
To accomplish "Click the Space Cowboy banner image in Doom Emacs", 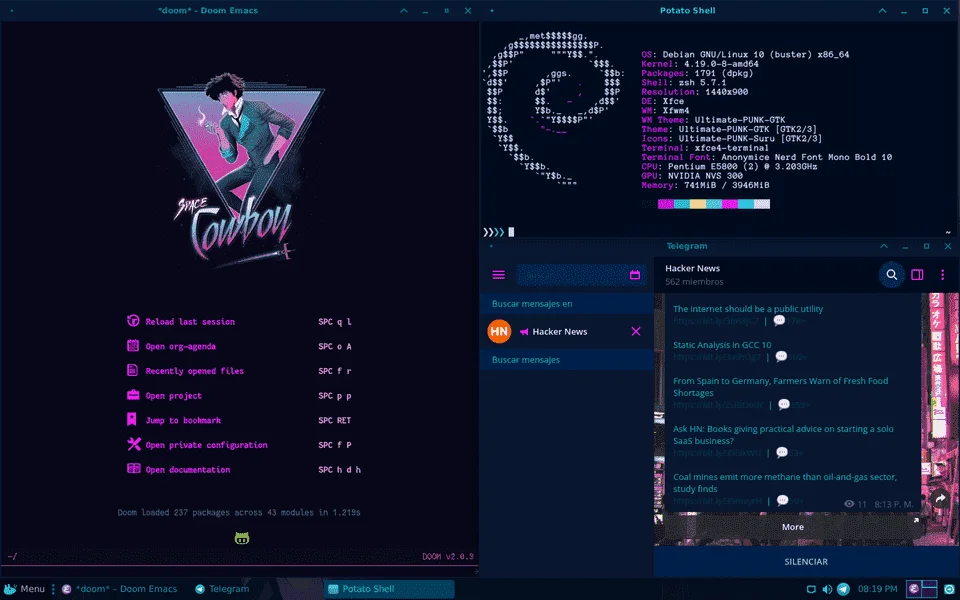I will click(241, 171).
